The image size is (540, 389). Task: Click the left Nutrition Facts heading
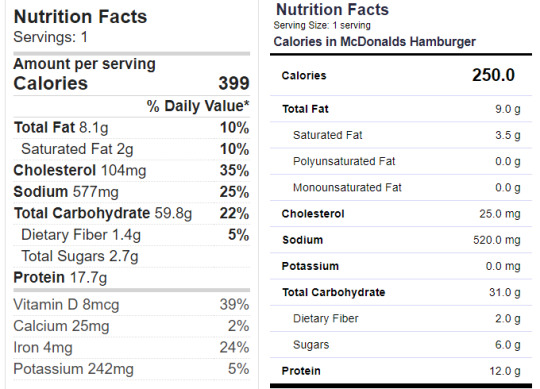80,17
